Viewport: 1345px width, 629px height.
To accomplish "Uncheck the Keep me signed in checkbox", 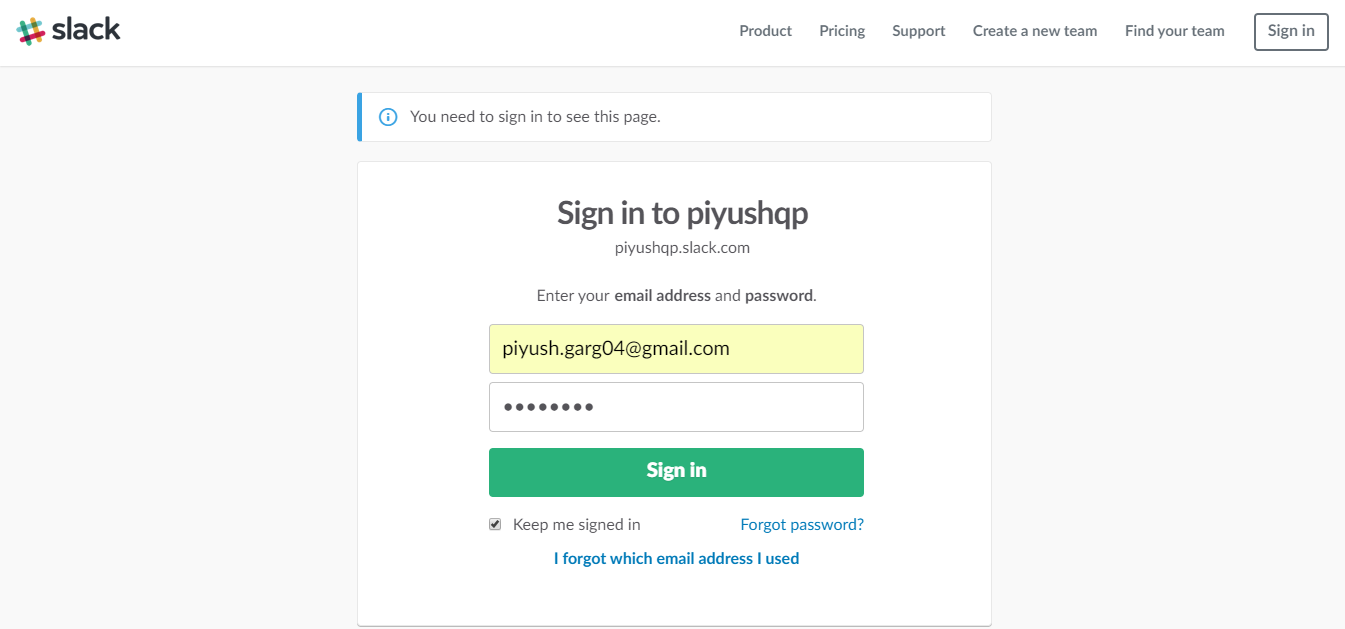I will 495,524.
